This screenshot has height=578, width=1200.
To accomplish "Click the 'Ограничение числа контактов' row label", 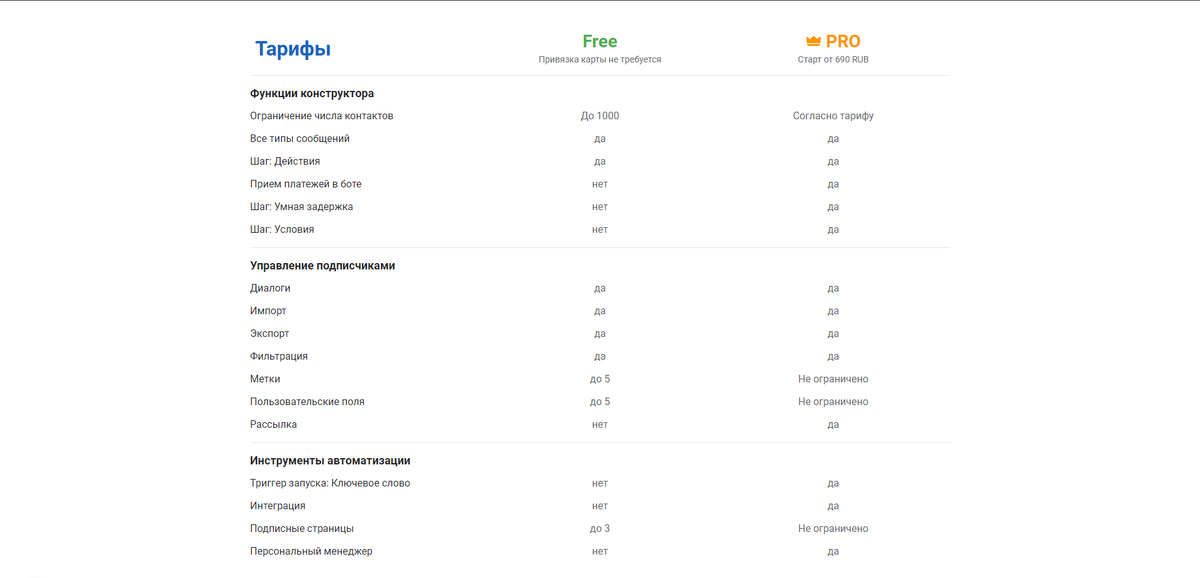I will [x=322, y=116].
